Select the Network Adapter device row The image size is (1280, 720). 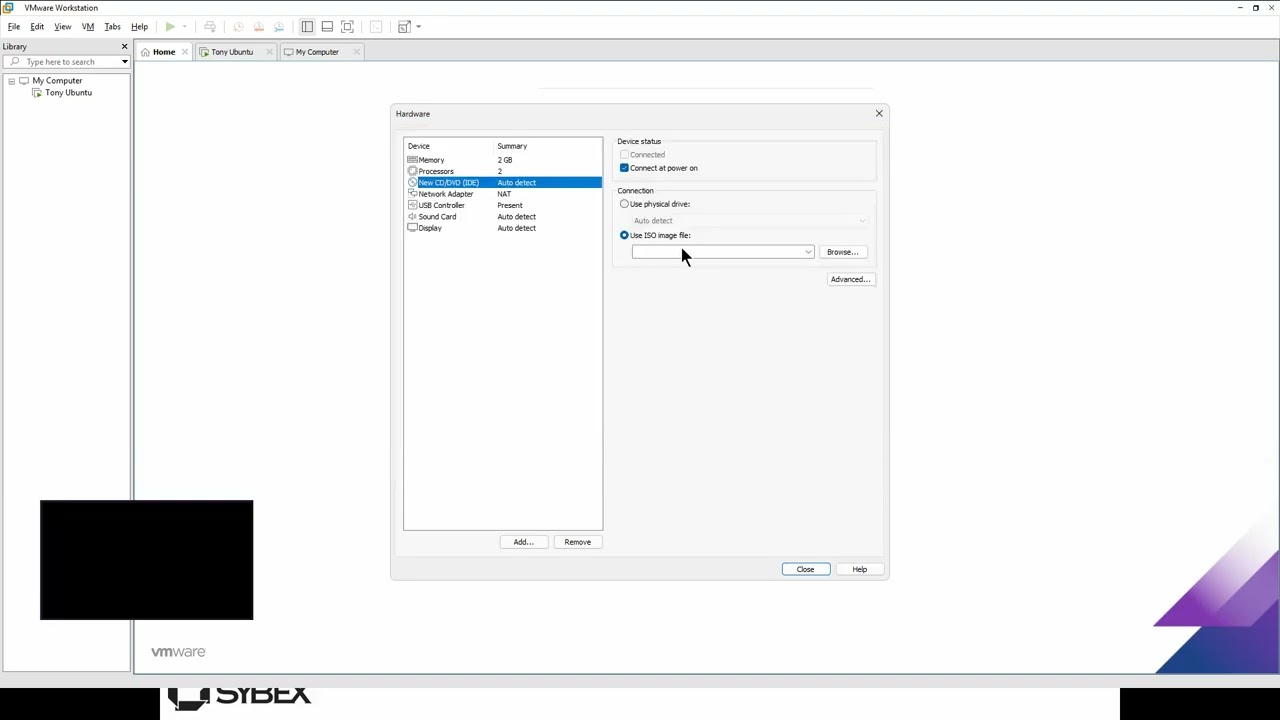[x=503, y=194]
